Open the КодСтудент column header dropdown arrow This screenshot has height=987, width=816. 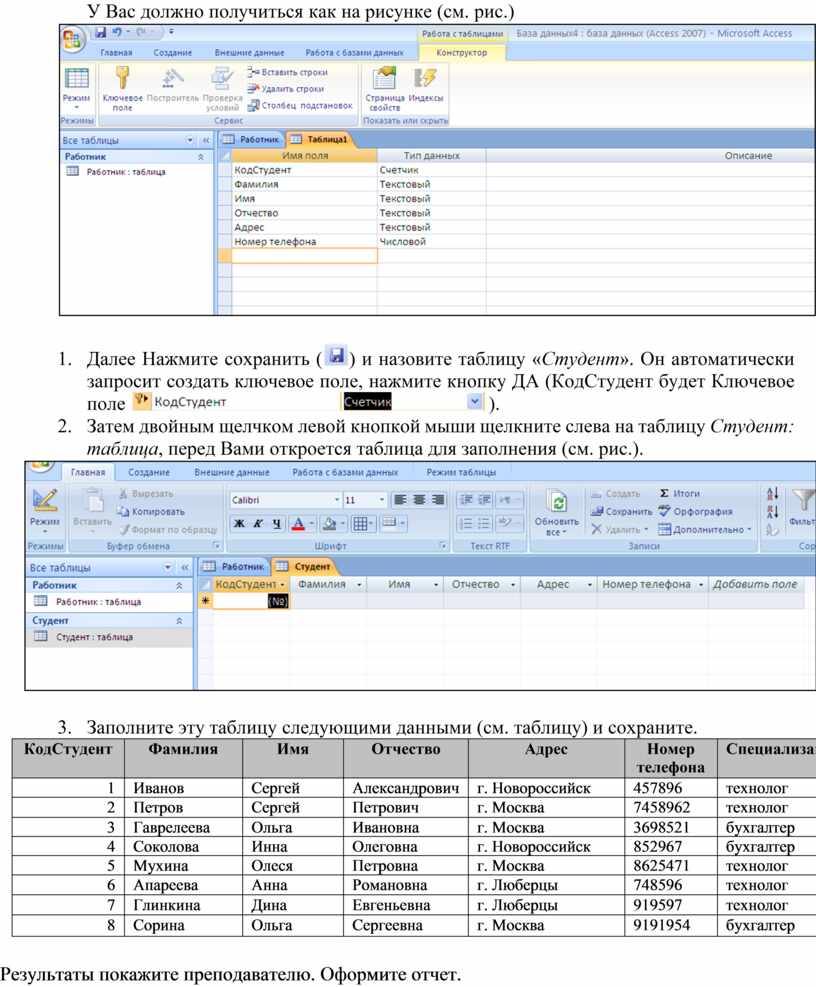282,585
